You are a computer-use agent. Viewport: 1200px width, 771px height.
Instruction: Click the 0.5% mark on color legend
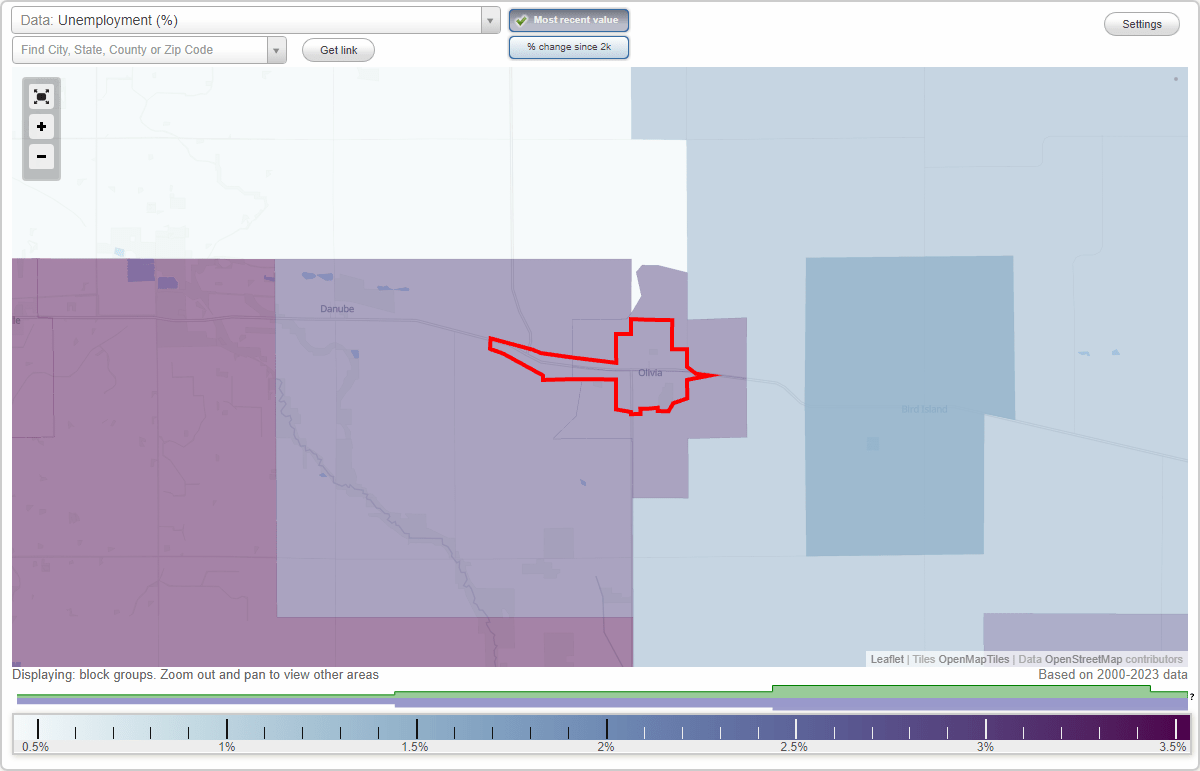click(x=36, y=746)
